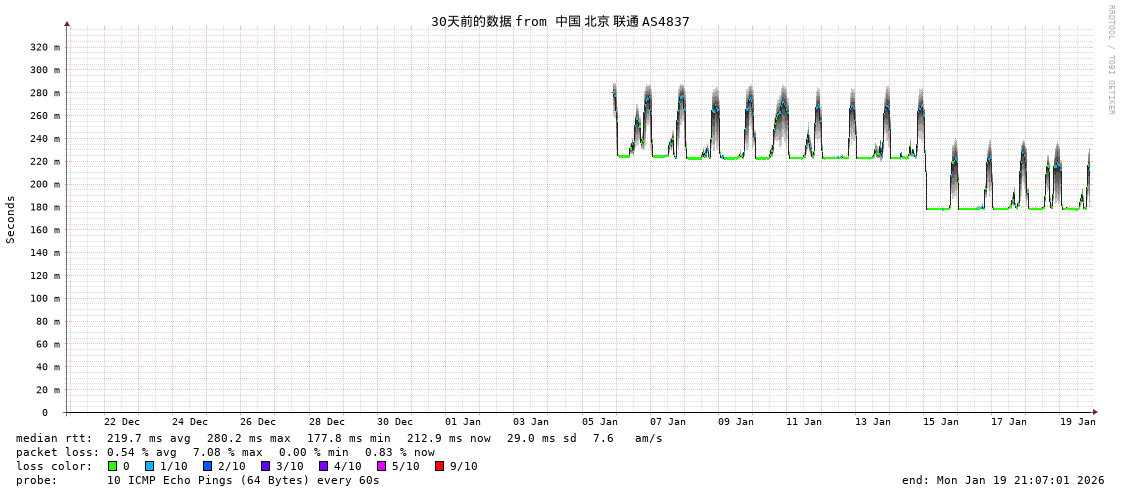Click the '177.8 ms min' rtt value

tap(349, 438)
